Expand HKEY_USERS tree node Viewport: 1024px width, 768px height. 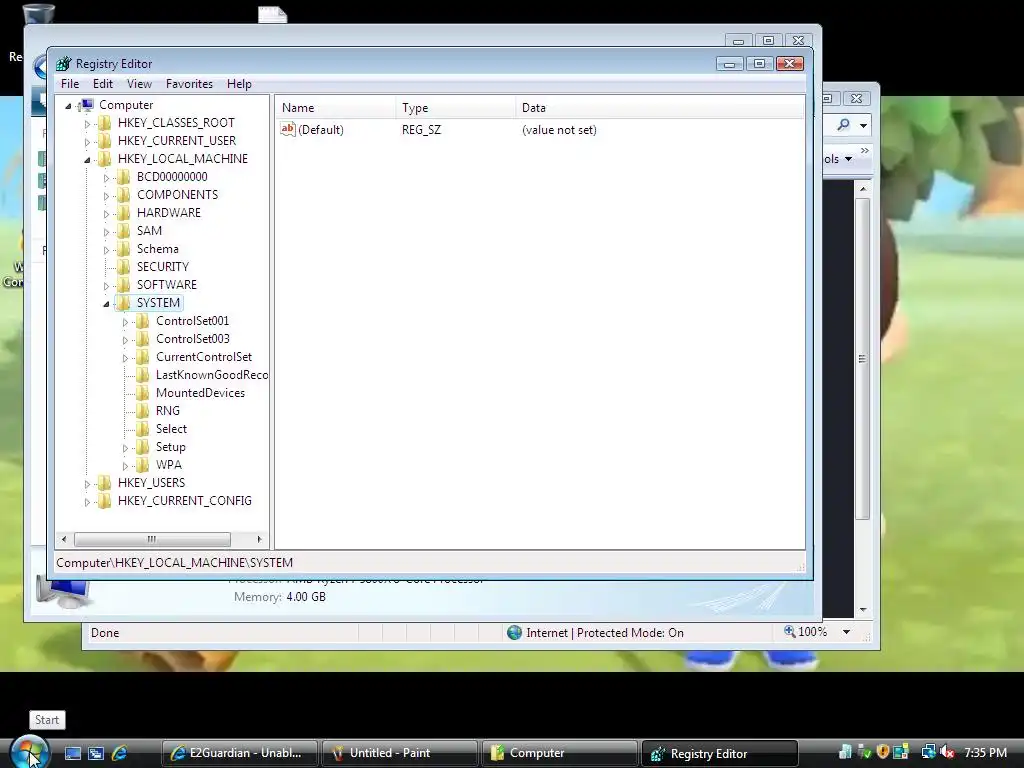pyautogui.click(x=88, y=484)
